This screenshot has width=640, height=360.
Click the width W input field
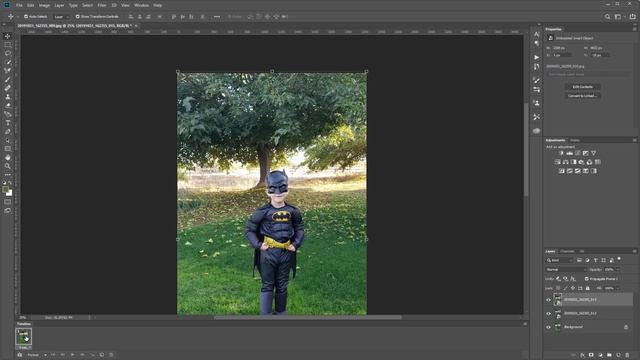pos(562,48)
